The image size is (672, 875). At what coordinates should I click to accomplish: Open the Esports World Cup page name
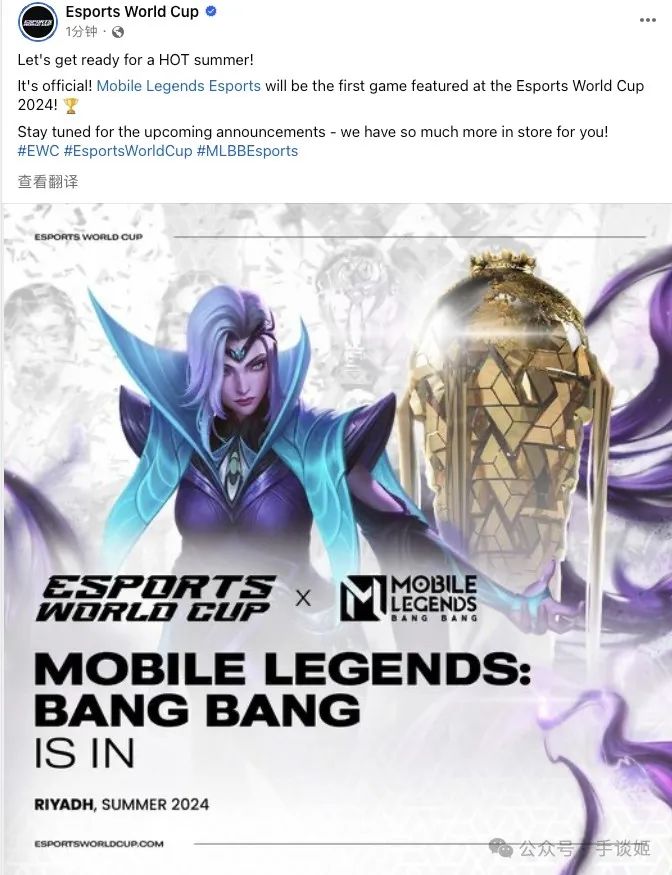tap(132, 11)
